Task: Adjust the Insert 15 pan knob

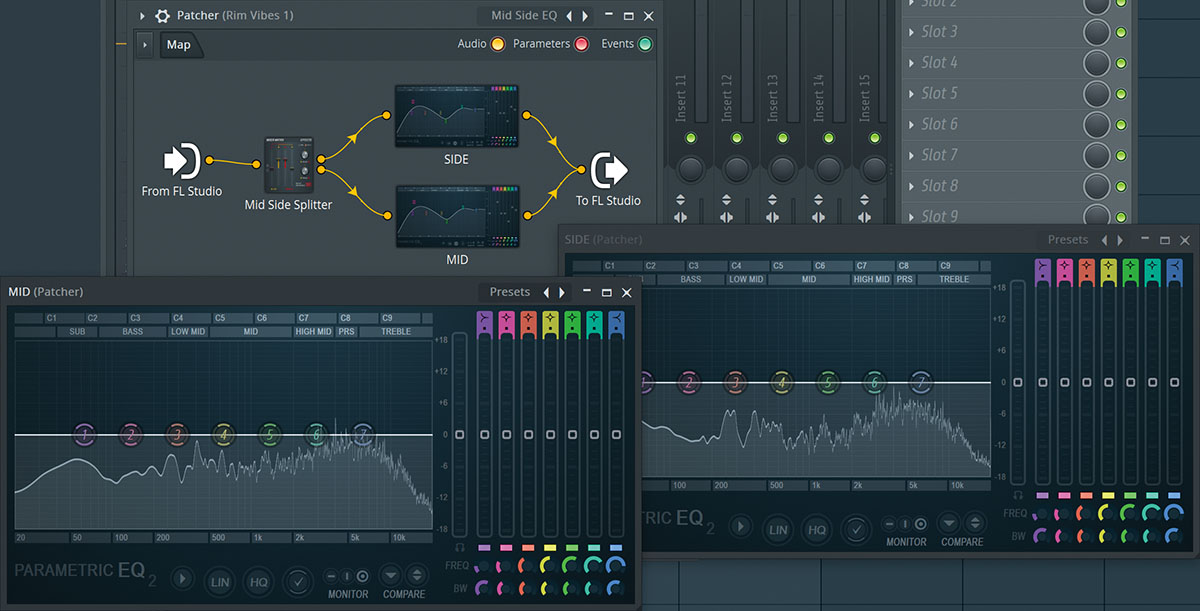Action: (x=874, y=168)
